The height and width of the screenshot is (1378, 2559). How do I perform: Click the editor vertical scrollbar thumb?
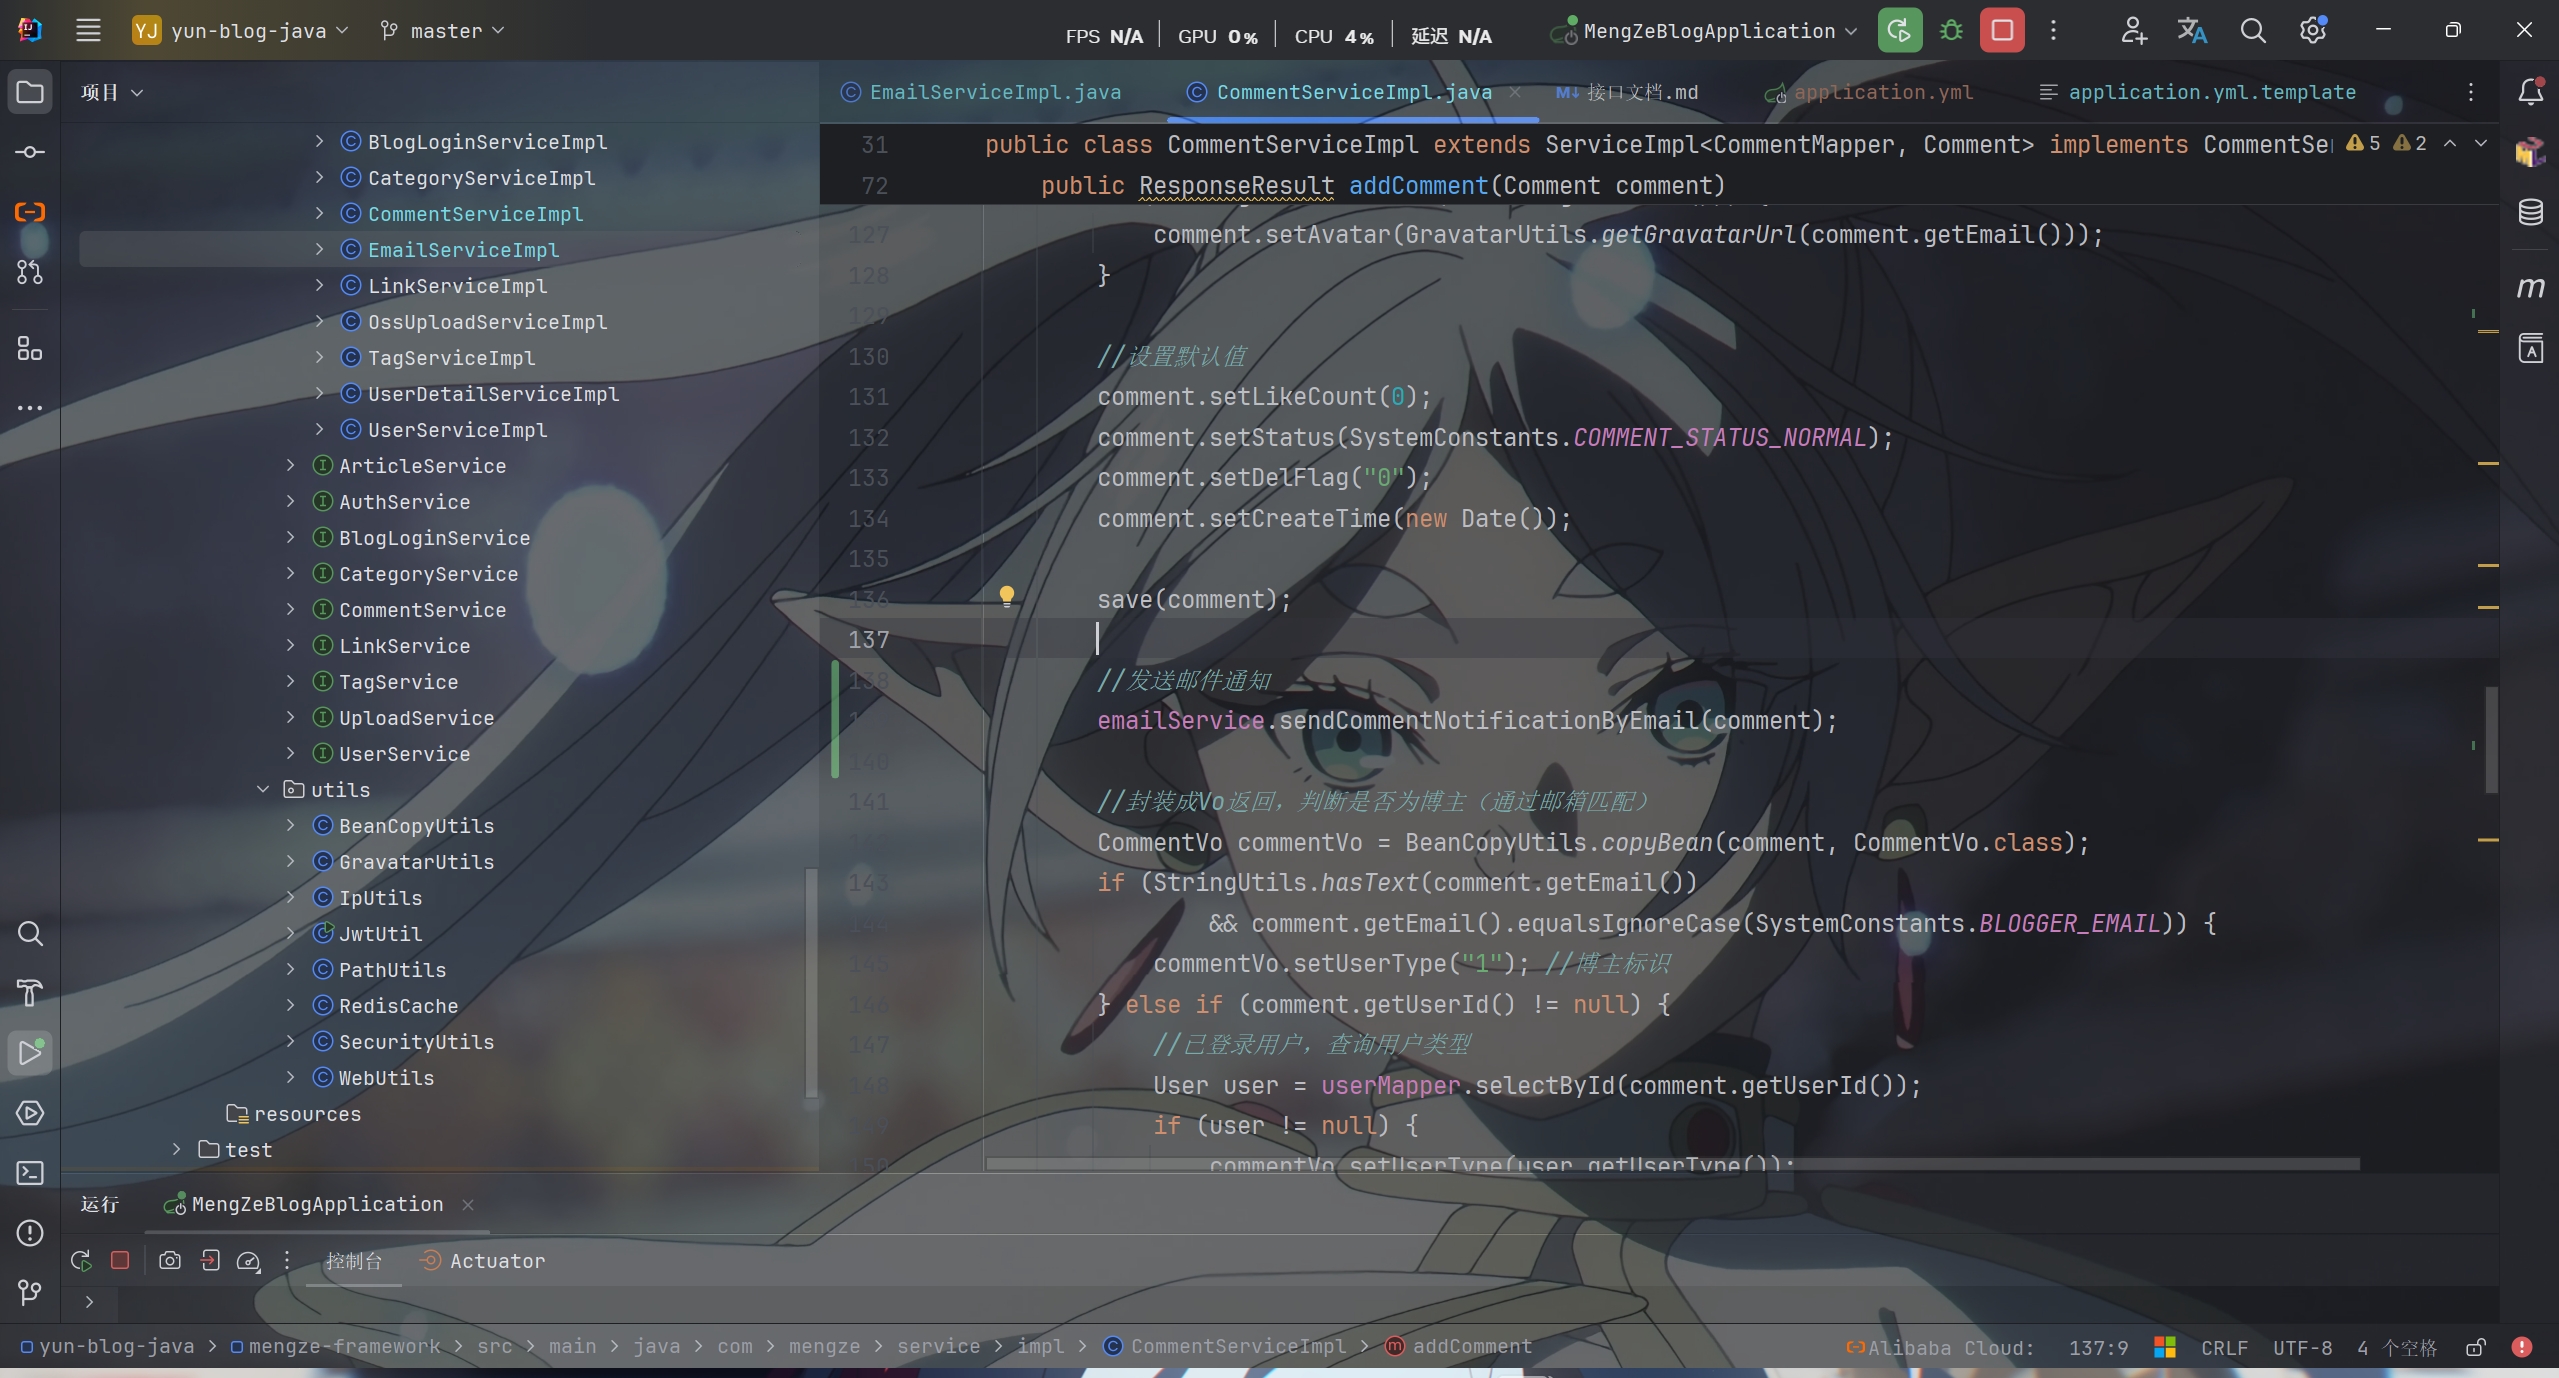[x=2491, y=740]
